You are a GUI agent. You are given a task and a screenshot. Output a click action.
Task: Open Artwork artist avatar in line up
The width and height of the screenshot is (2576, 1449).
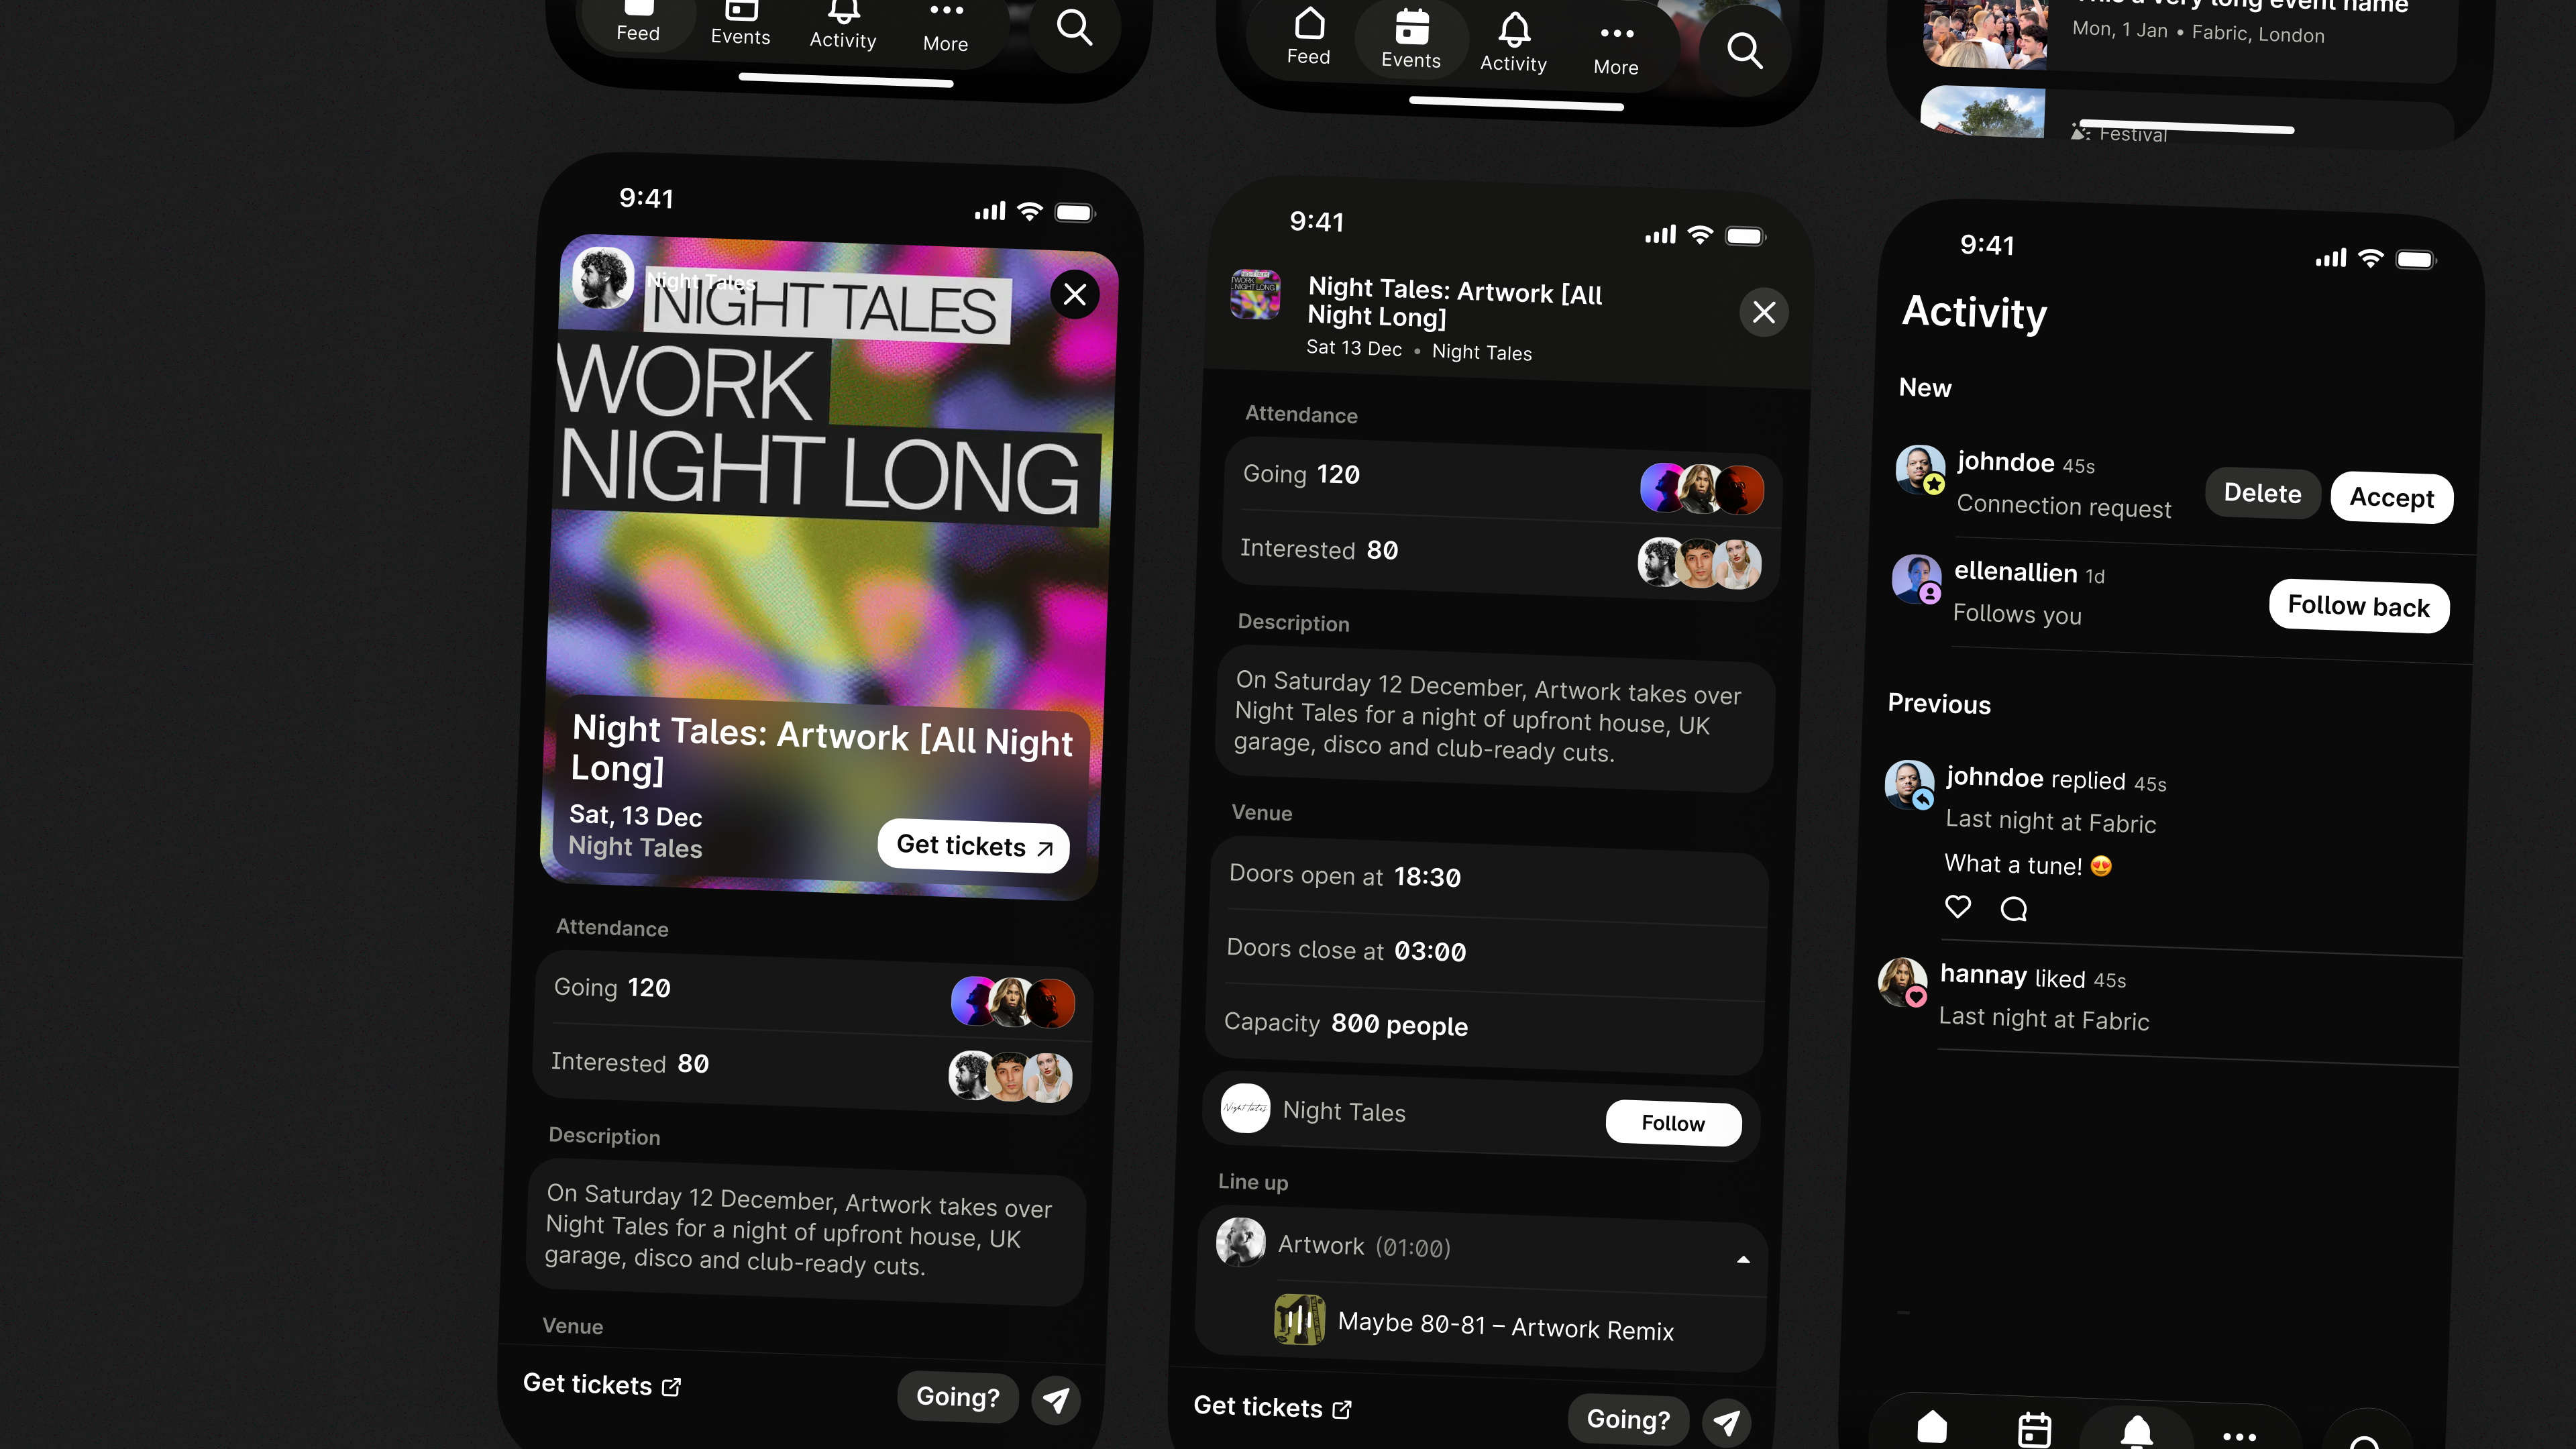pyautogui.click(x=1240, y=1242)
